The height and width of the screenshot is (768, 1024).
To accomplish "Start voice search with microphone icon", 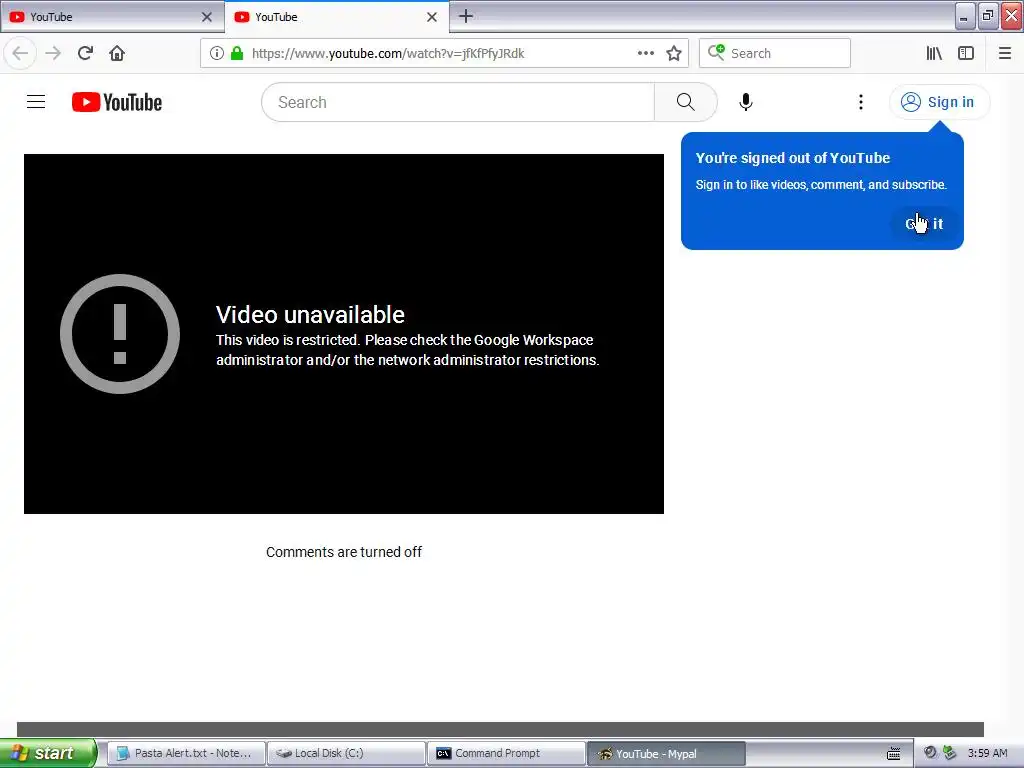I will (746, 102).
